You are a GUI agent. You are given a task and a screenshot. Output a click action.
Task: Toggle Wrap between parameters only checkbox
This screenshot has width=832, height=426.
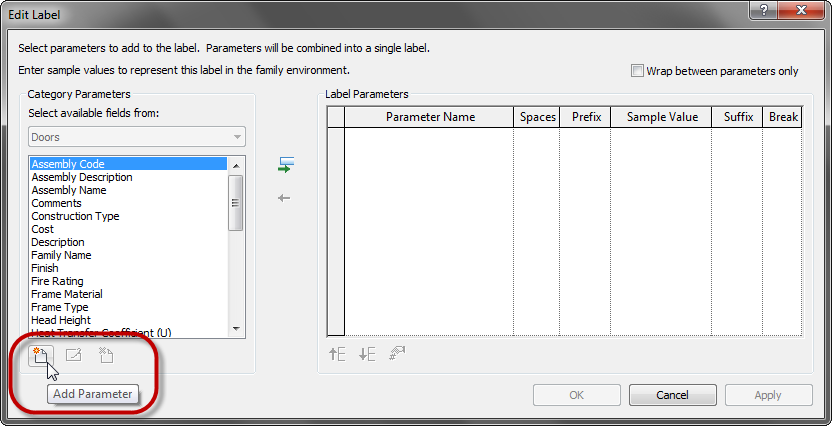coord(637,71)
